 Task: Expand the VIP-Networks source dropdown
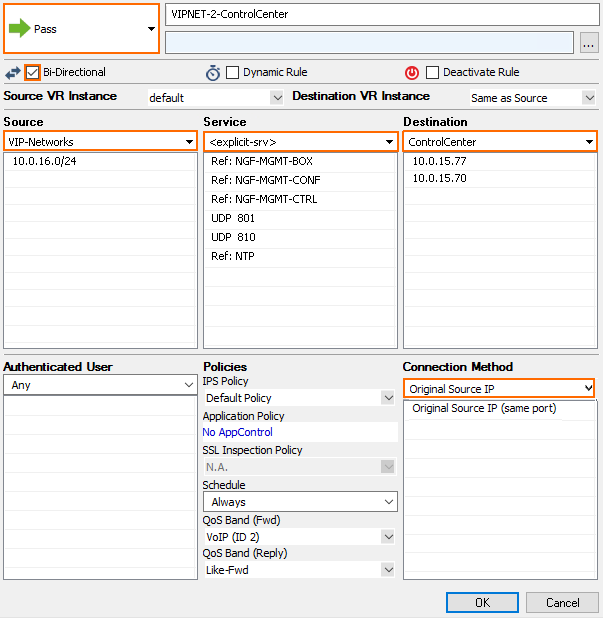click(100, 141)
